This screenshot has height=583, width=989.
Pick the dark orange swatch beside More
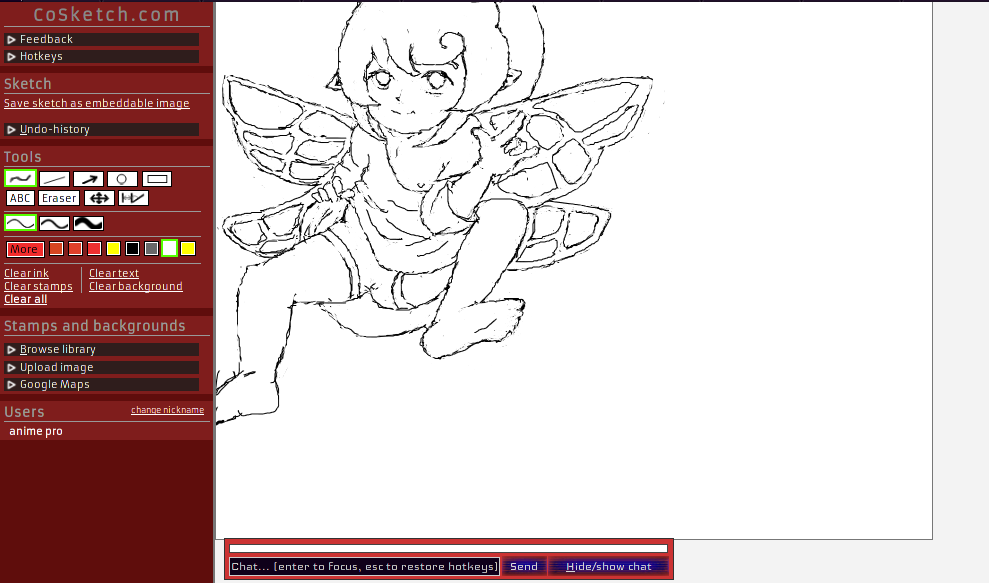click(56, 249)
